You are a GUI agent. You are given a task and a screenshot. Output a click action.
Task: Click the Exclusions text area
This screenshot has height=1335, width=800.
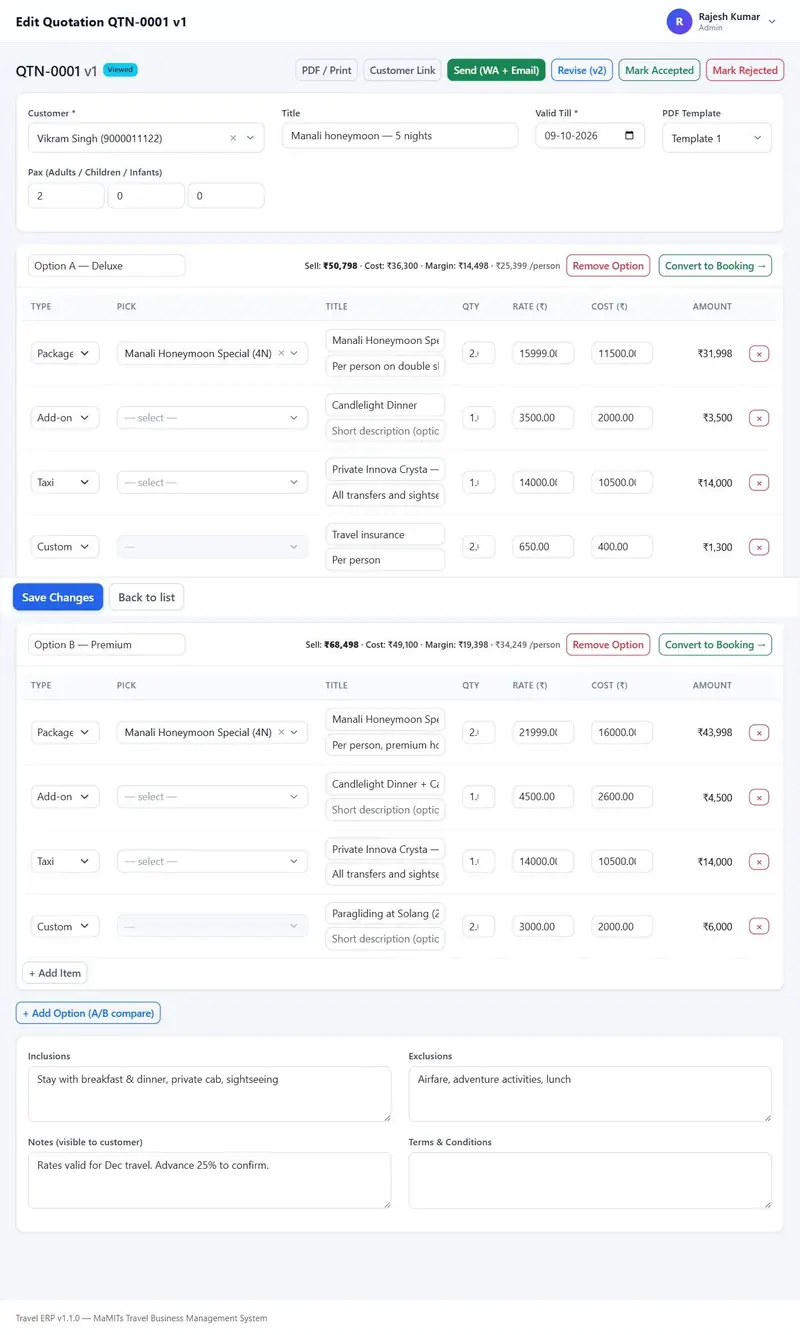click(x=590, y=1094)
